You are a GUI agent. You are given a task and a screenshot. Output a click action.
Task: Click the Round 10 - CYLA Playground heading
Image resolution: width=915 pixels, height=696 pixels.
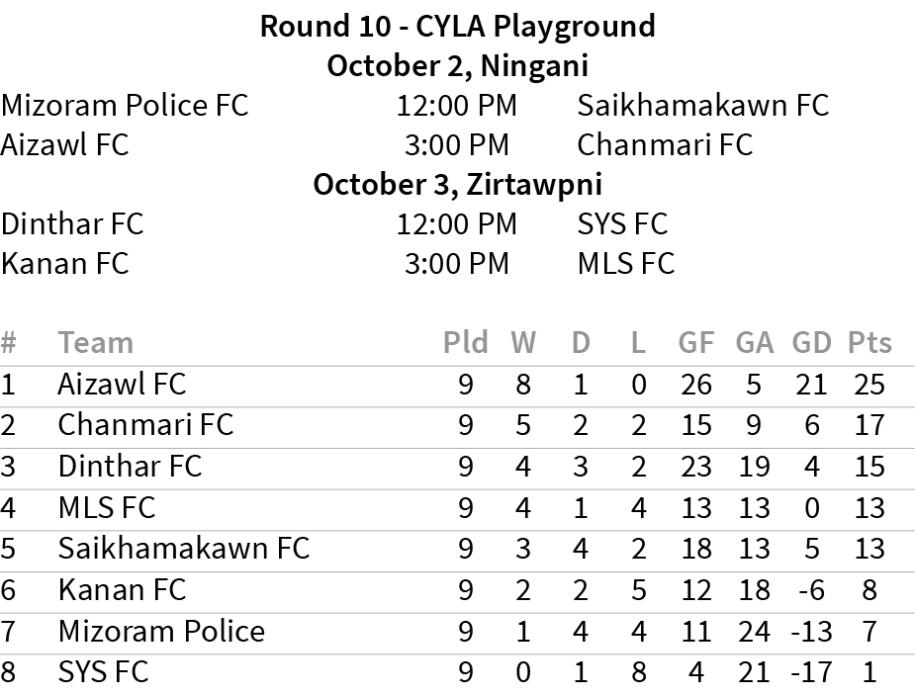pos(458,26)
